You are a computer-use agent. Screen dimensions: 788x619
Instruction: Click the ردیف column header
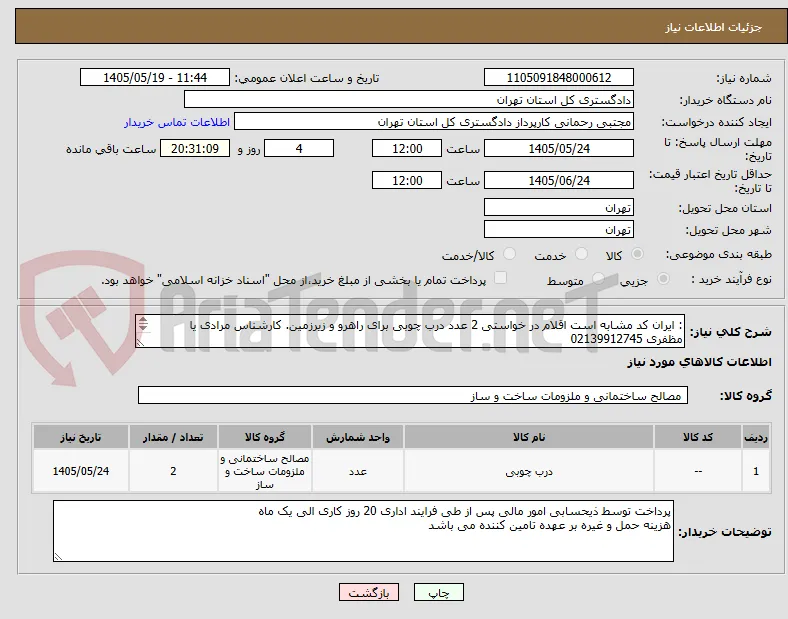(x=756, y=437)
